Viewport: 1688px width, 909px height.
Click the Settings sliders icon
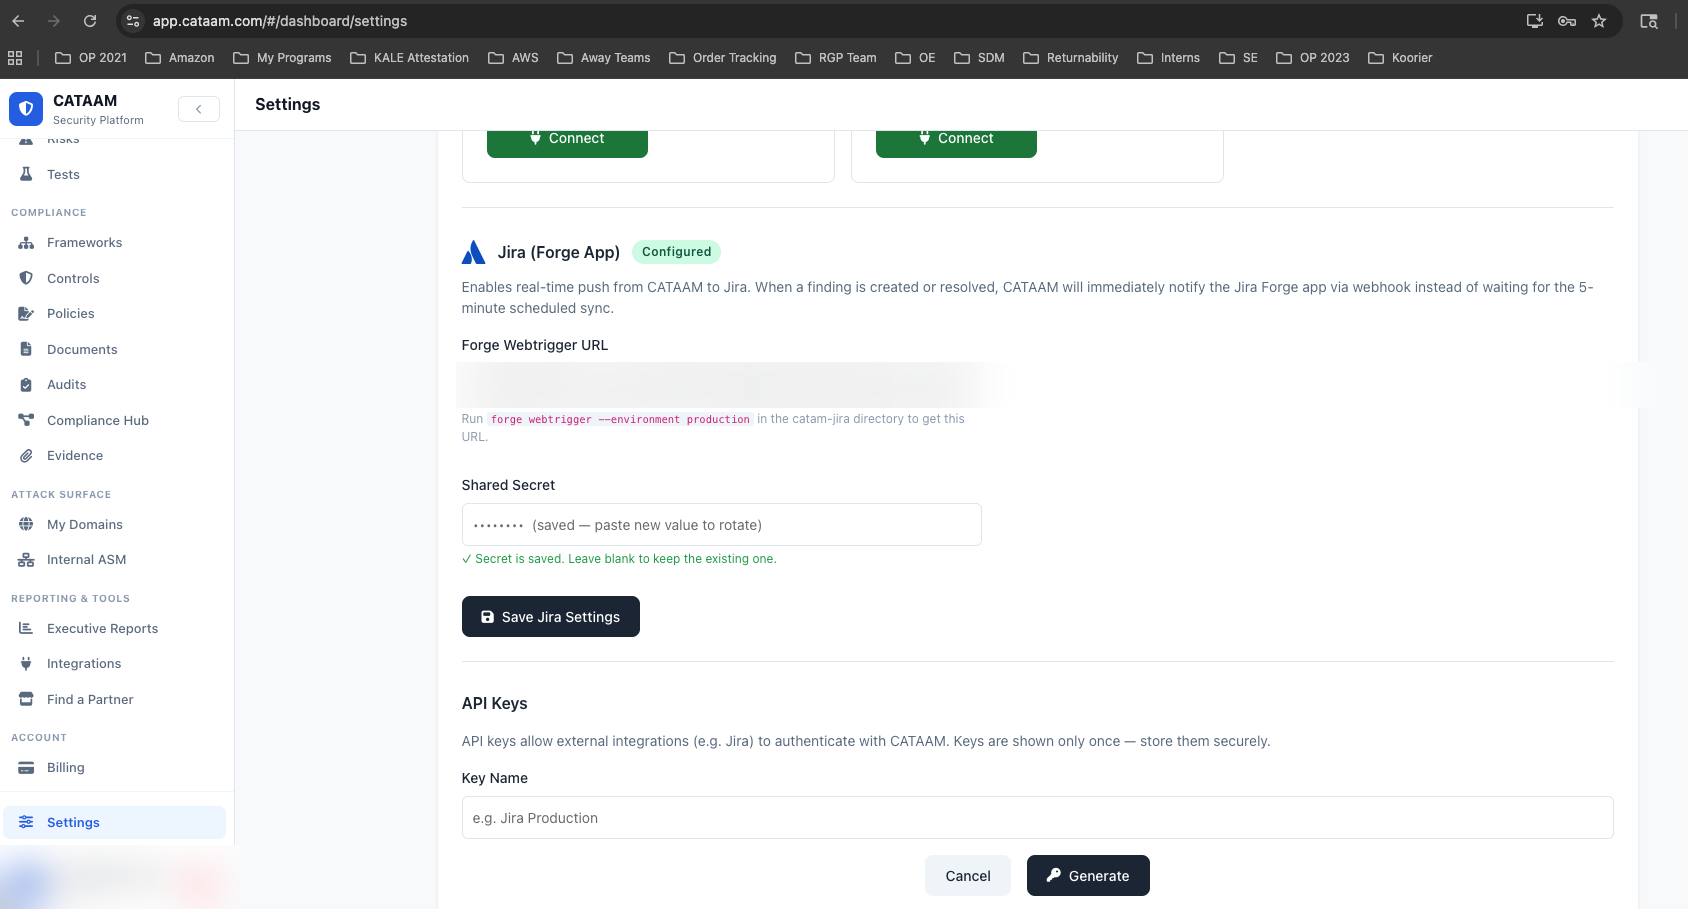[26, 822]
